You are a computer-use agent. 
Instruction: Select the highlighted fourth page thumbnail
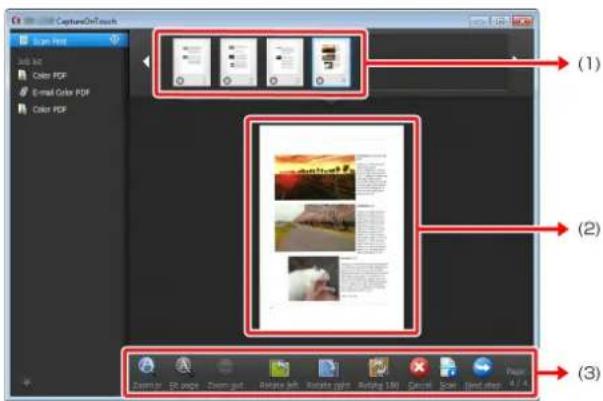331,62
